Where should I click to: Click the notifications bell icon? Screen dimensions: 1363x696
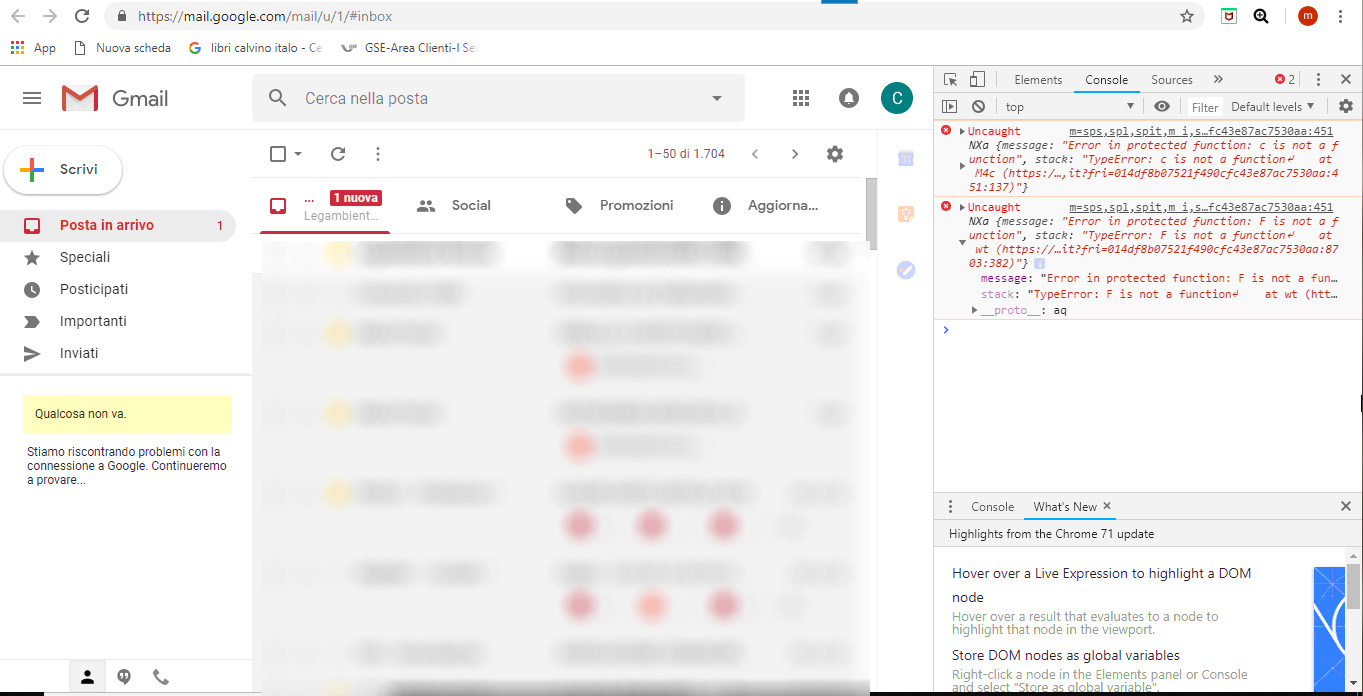click(849, 98)
